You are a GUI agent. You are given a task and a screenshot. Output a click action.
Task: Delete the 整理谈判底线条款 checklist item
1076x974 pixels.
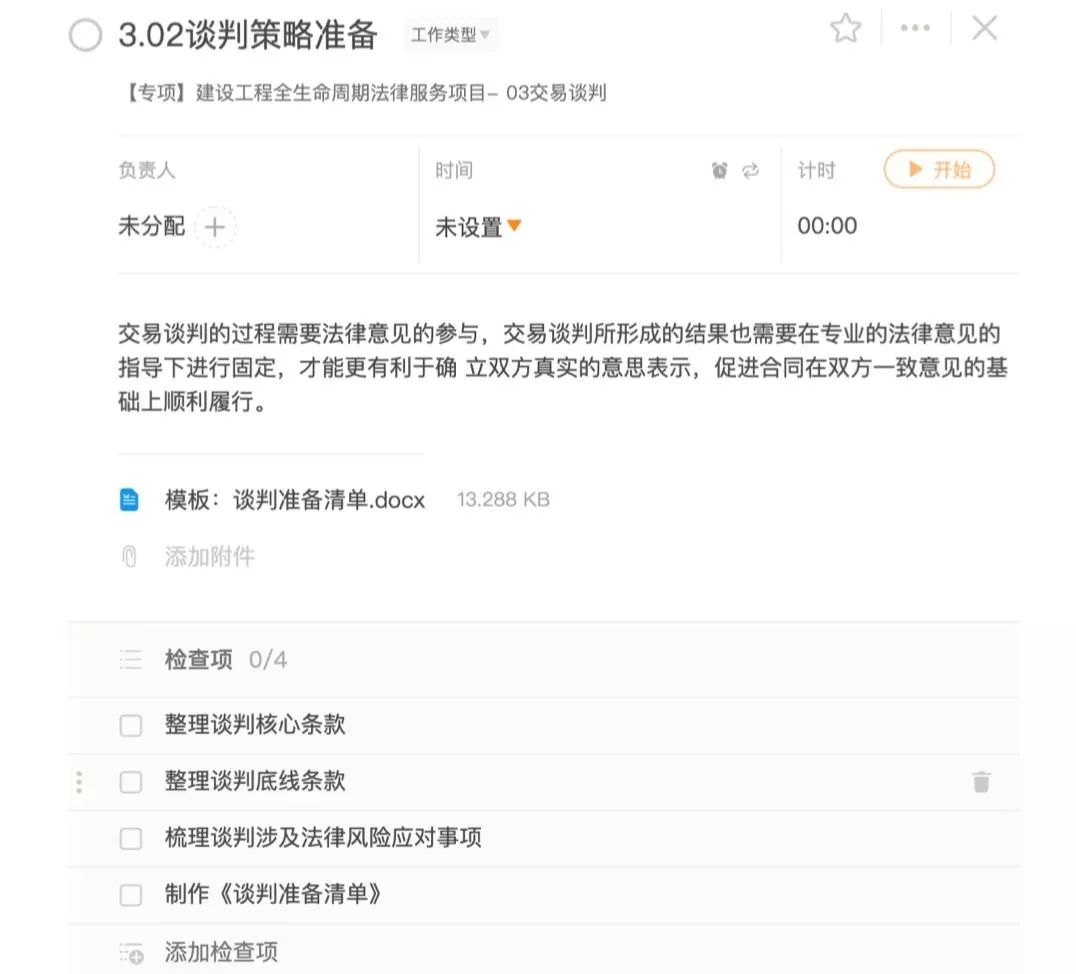click(981, 781)
